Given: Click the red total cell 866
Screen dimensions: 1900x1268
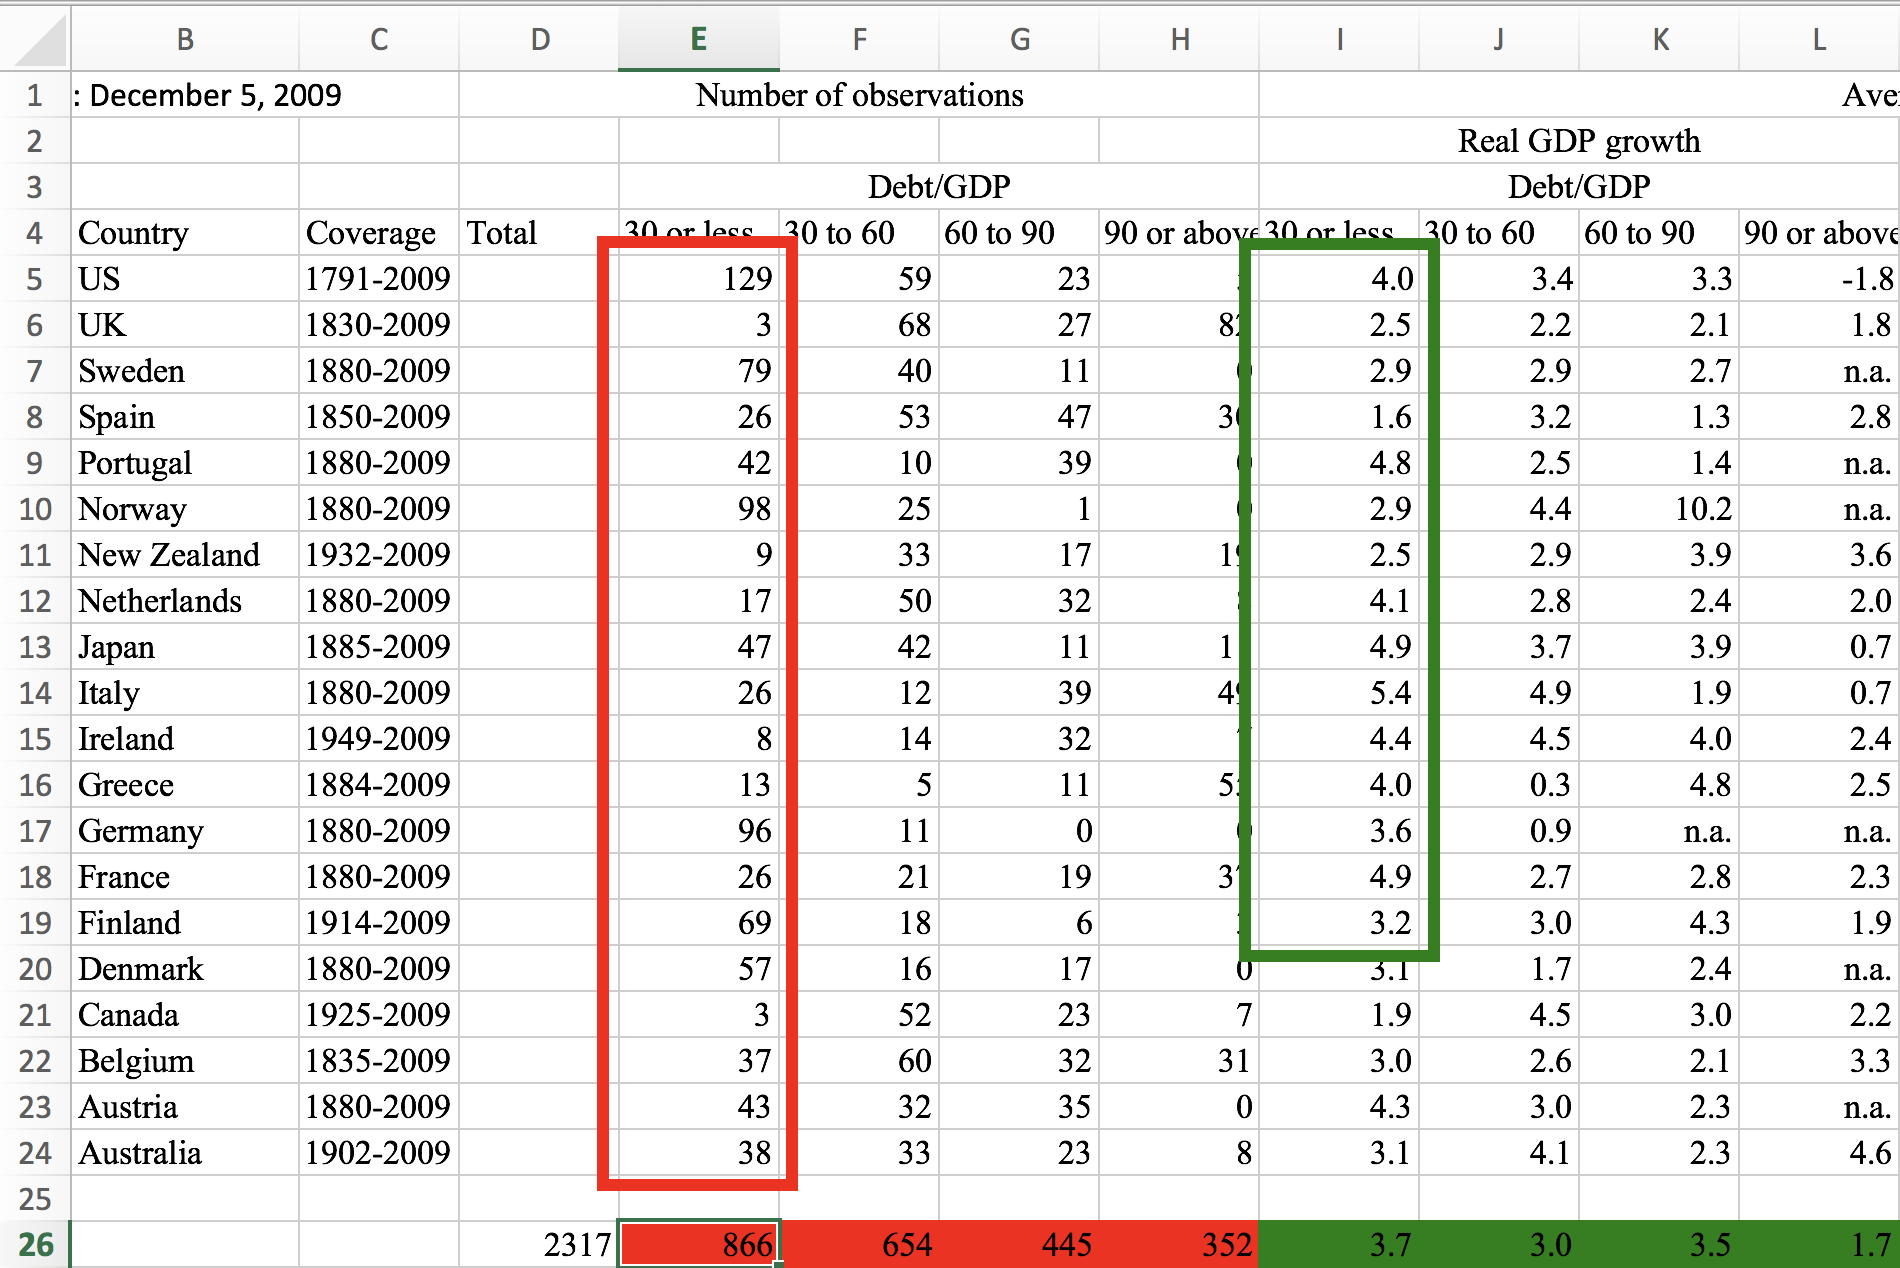Looking at the screenshot, I should (x=699, y=1244).
